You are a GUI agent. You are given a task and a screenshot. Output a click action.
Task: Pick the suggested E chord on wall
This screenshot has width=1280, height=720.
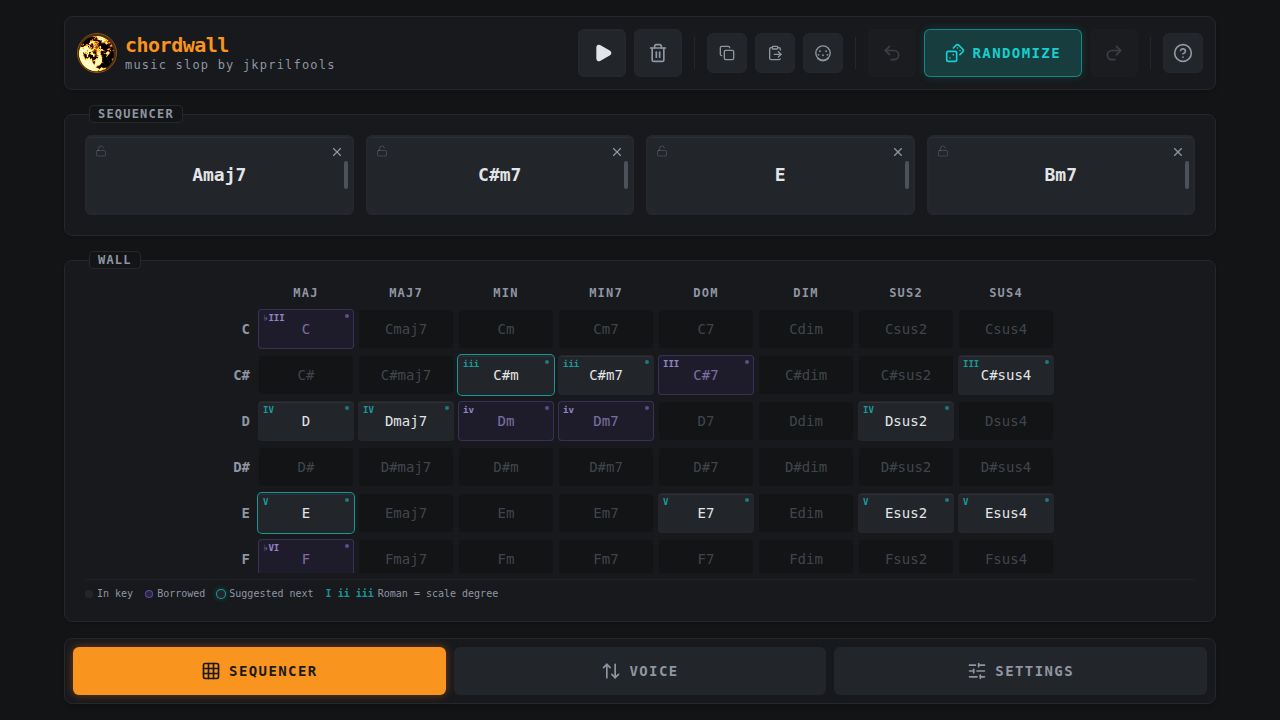306,513
